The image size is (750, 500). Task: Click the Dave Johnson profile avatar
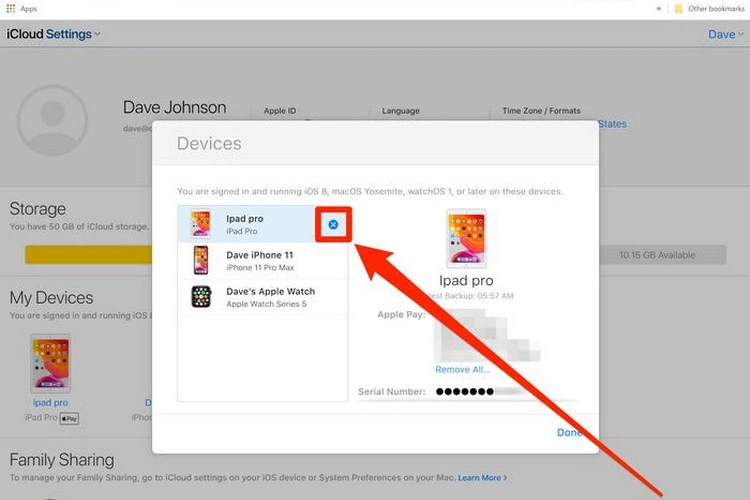pyautogui.click(x=52, y=121)
